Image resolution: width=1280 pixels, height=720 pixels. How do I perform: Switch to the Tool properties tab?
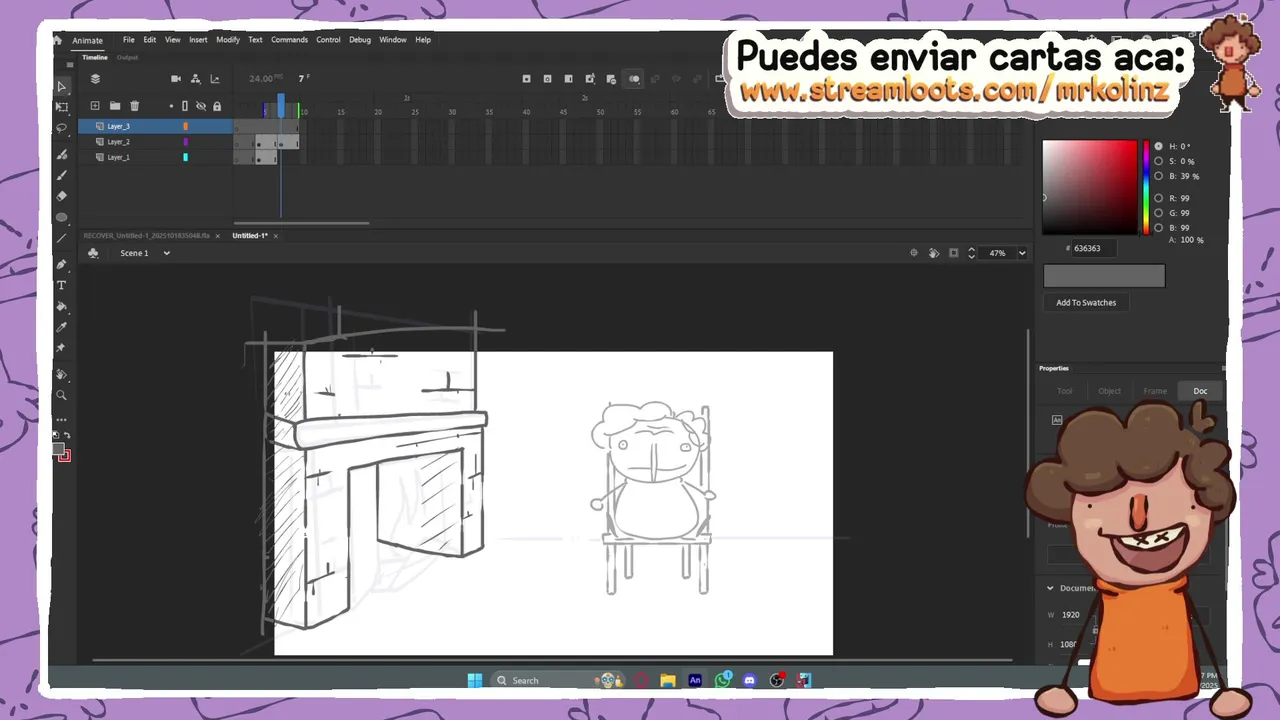(x=1065, y=391)
